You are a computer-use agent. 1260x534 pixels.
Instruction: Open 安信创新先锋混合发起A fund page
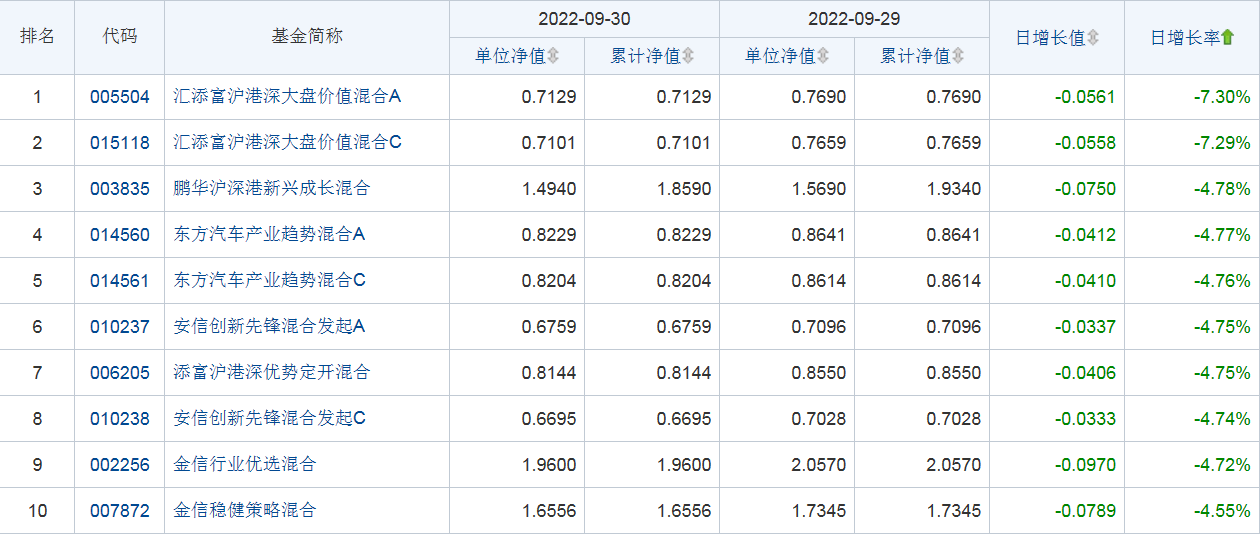point(269,327)
